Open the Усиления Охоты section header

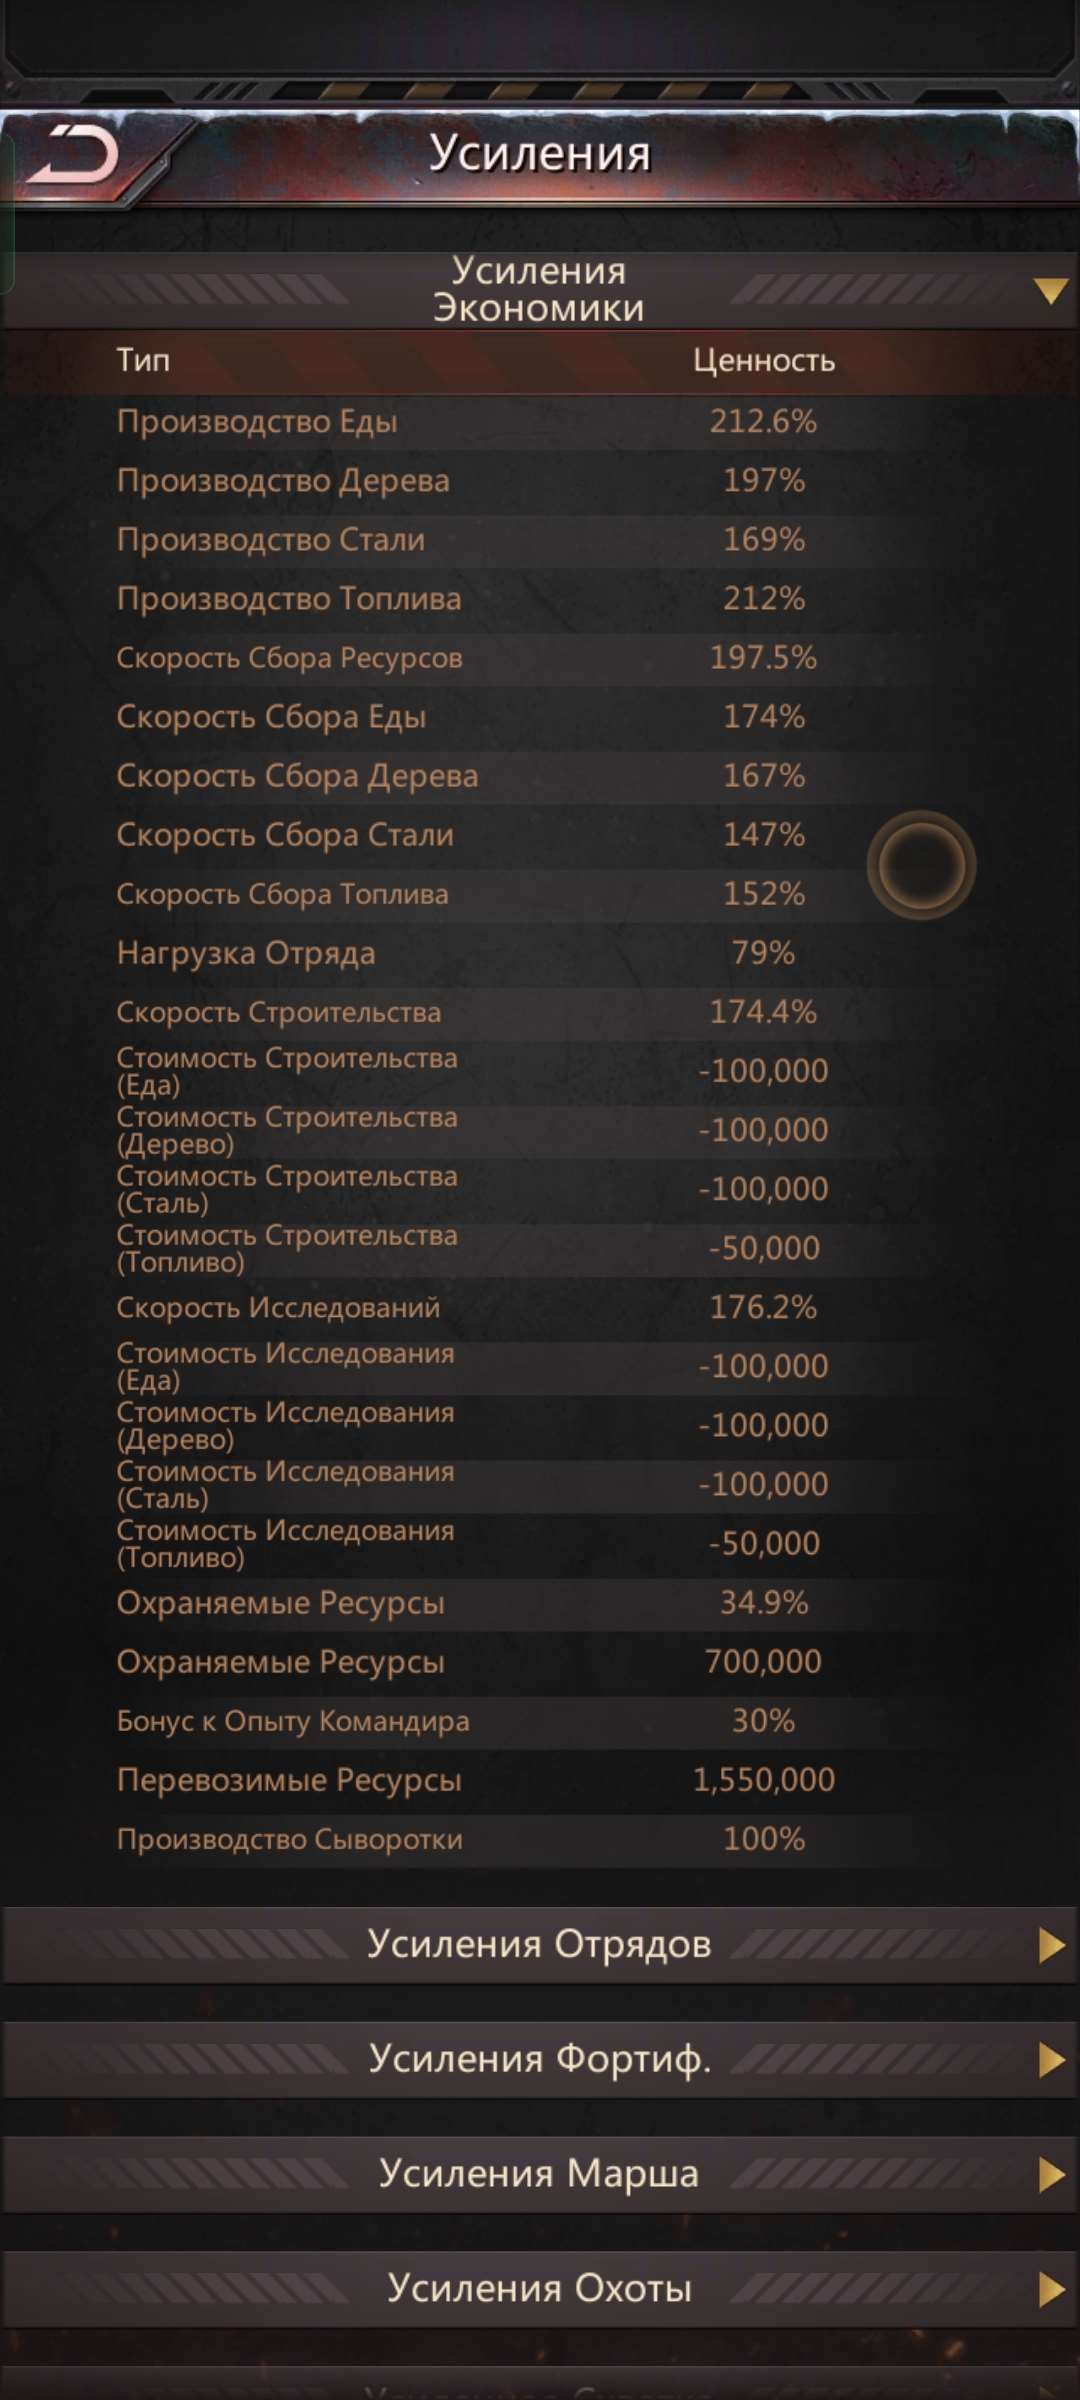540,2288
